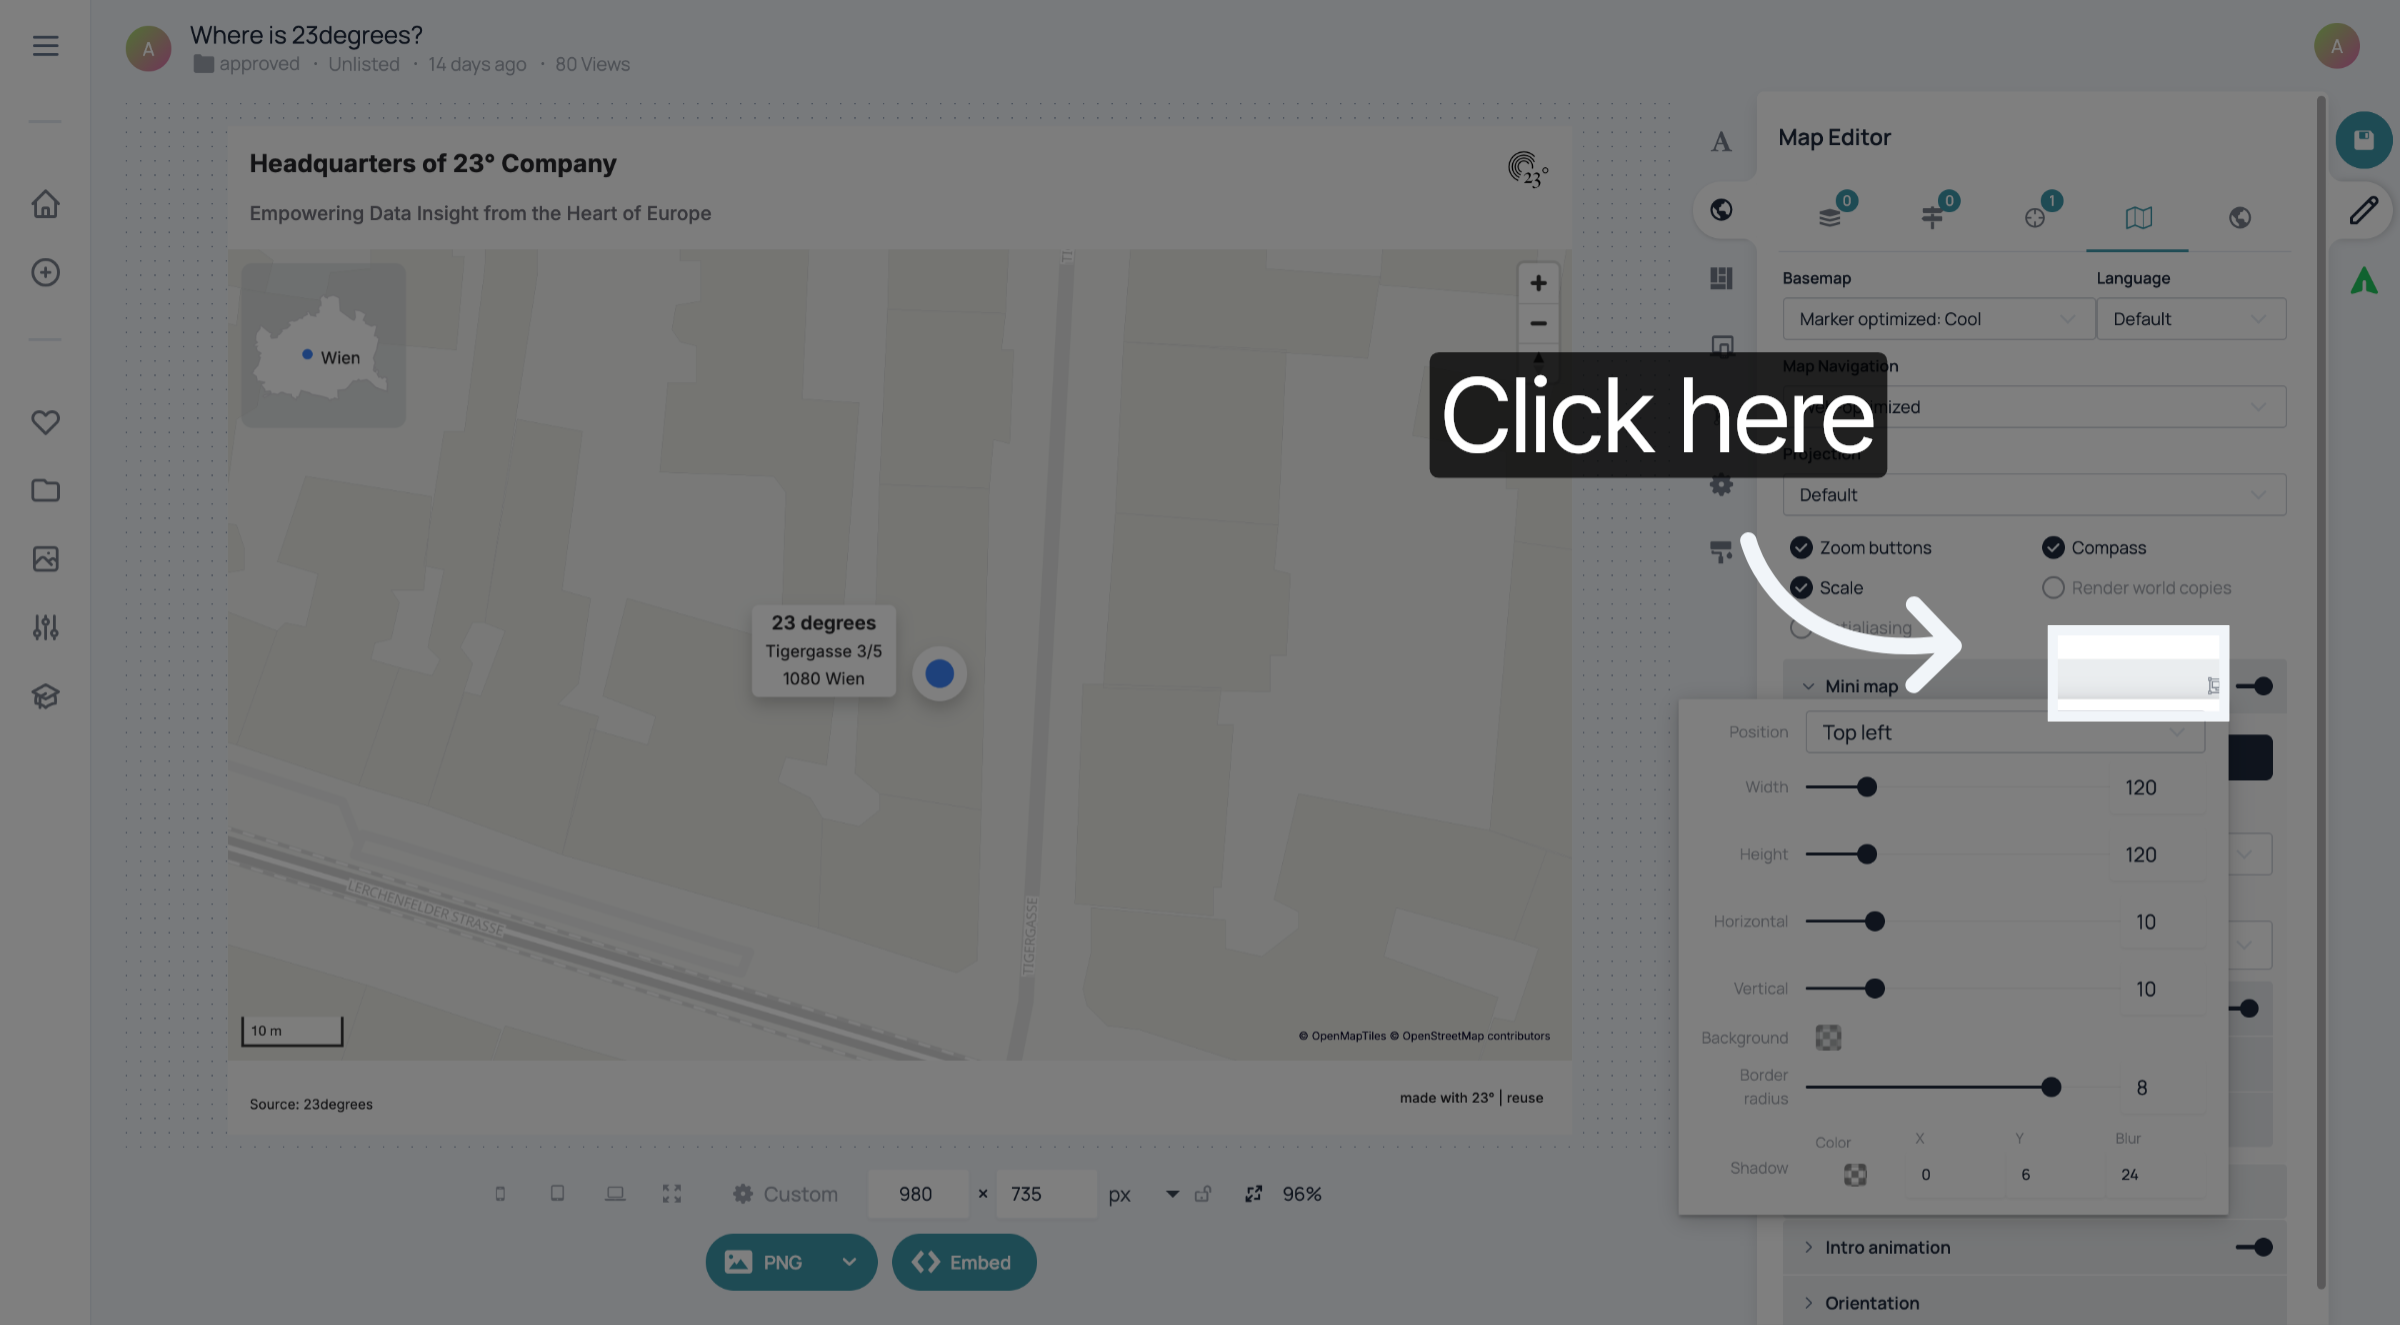Screen dimensions: 2400x1325
Task: Collapse the Mini map section
Action: 1808,686
